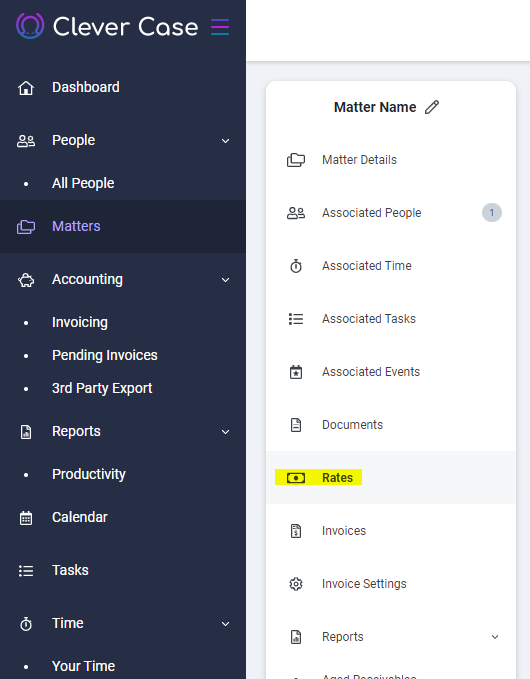
Task: Click the calendar star icon for Associated Events
Action: [296, 372]
